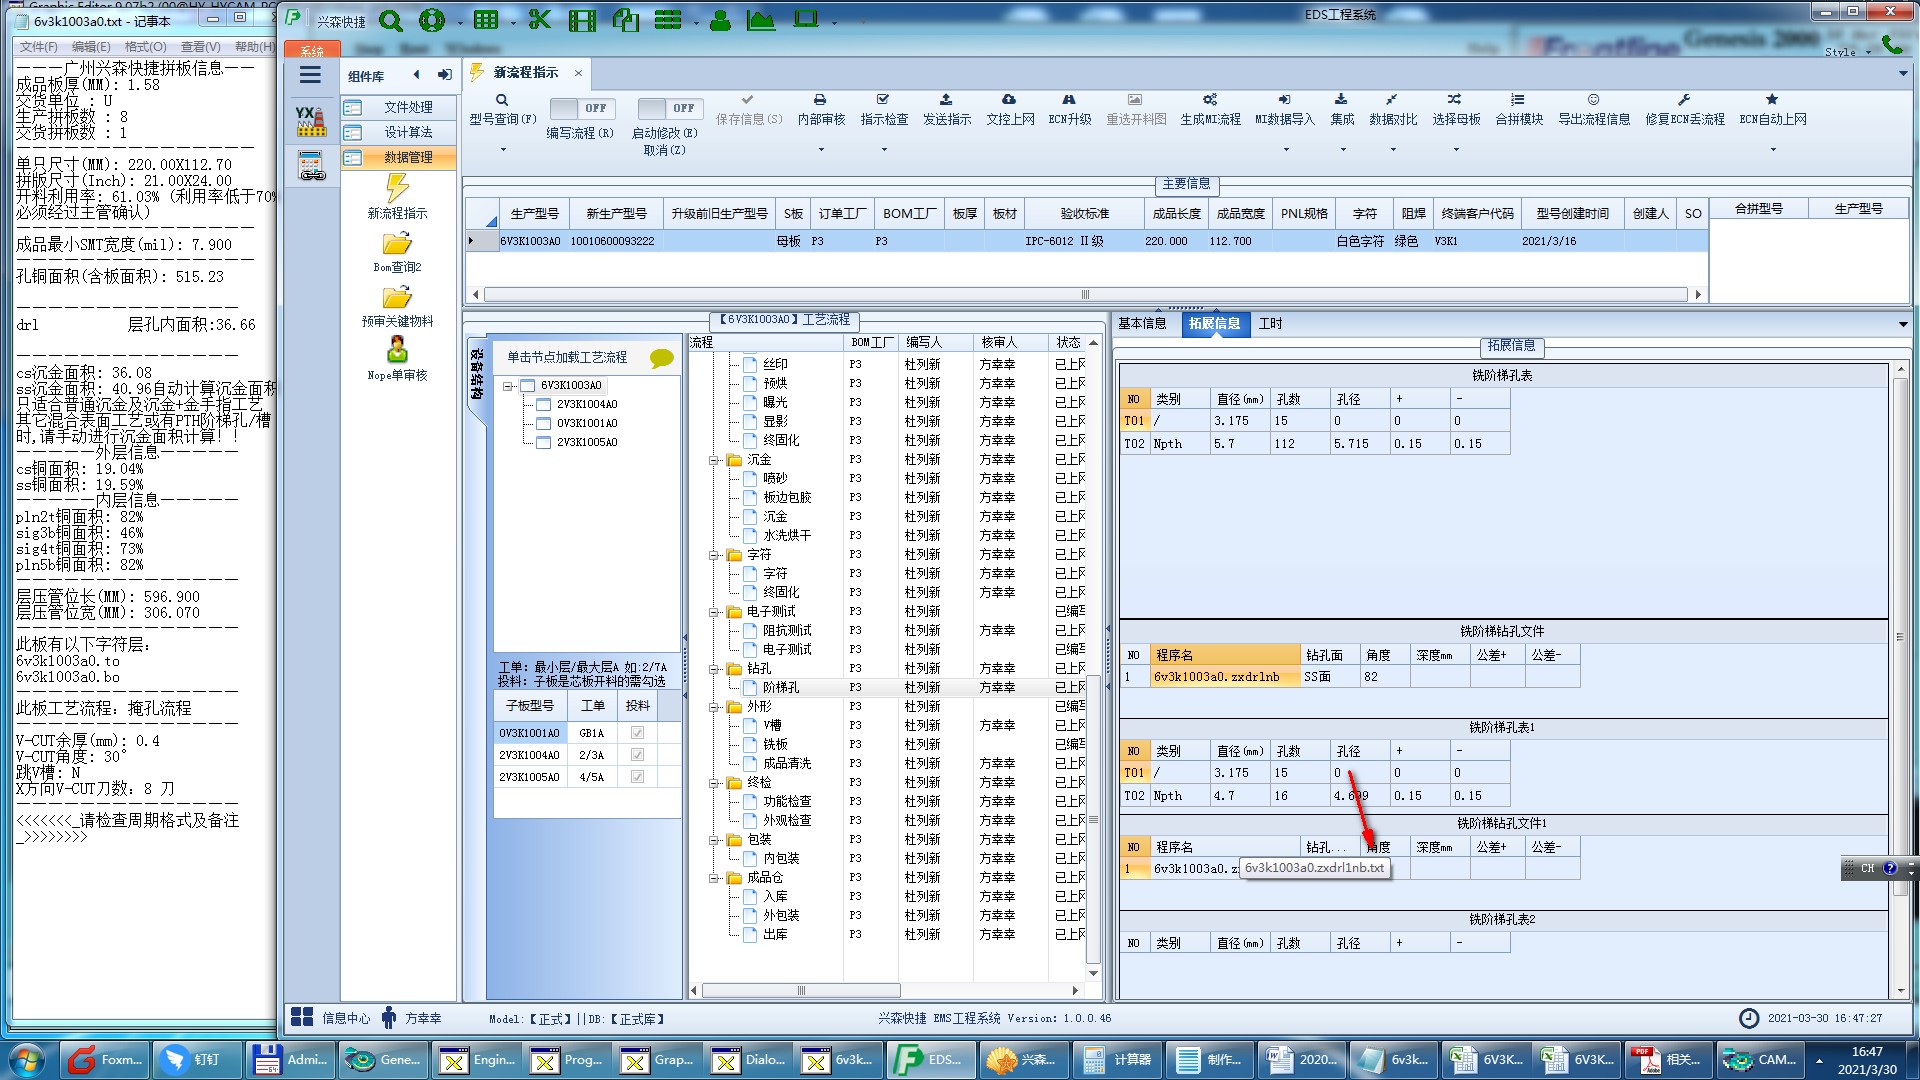Click the green lifebuoy help icon

pos(432,20)
